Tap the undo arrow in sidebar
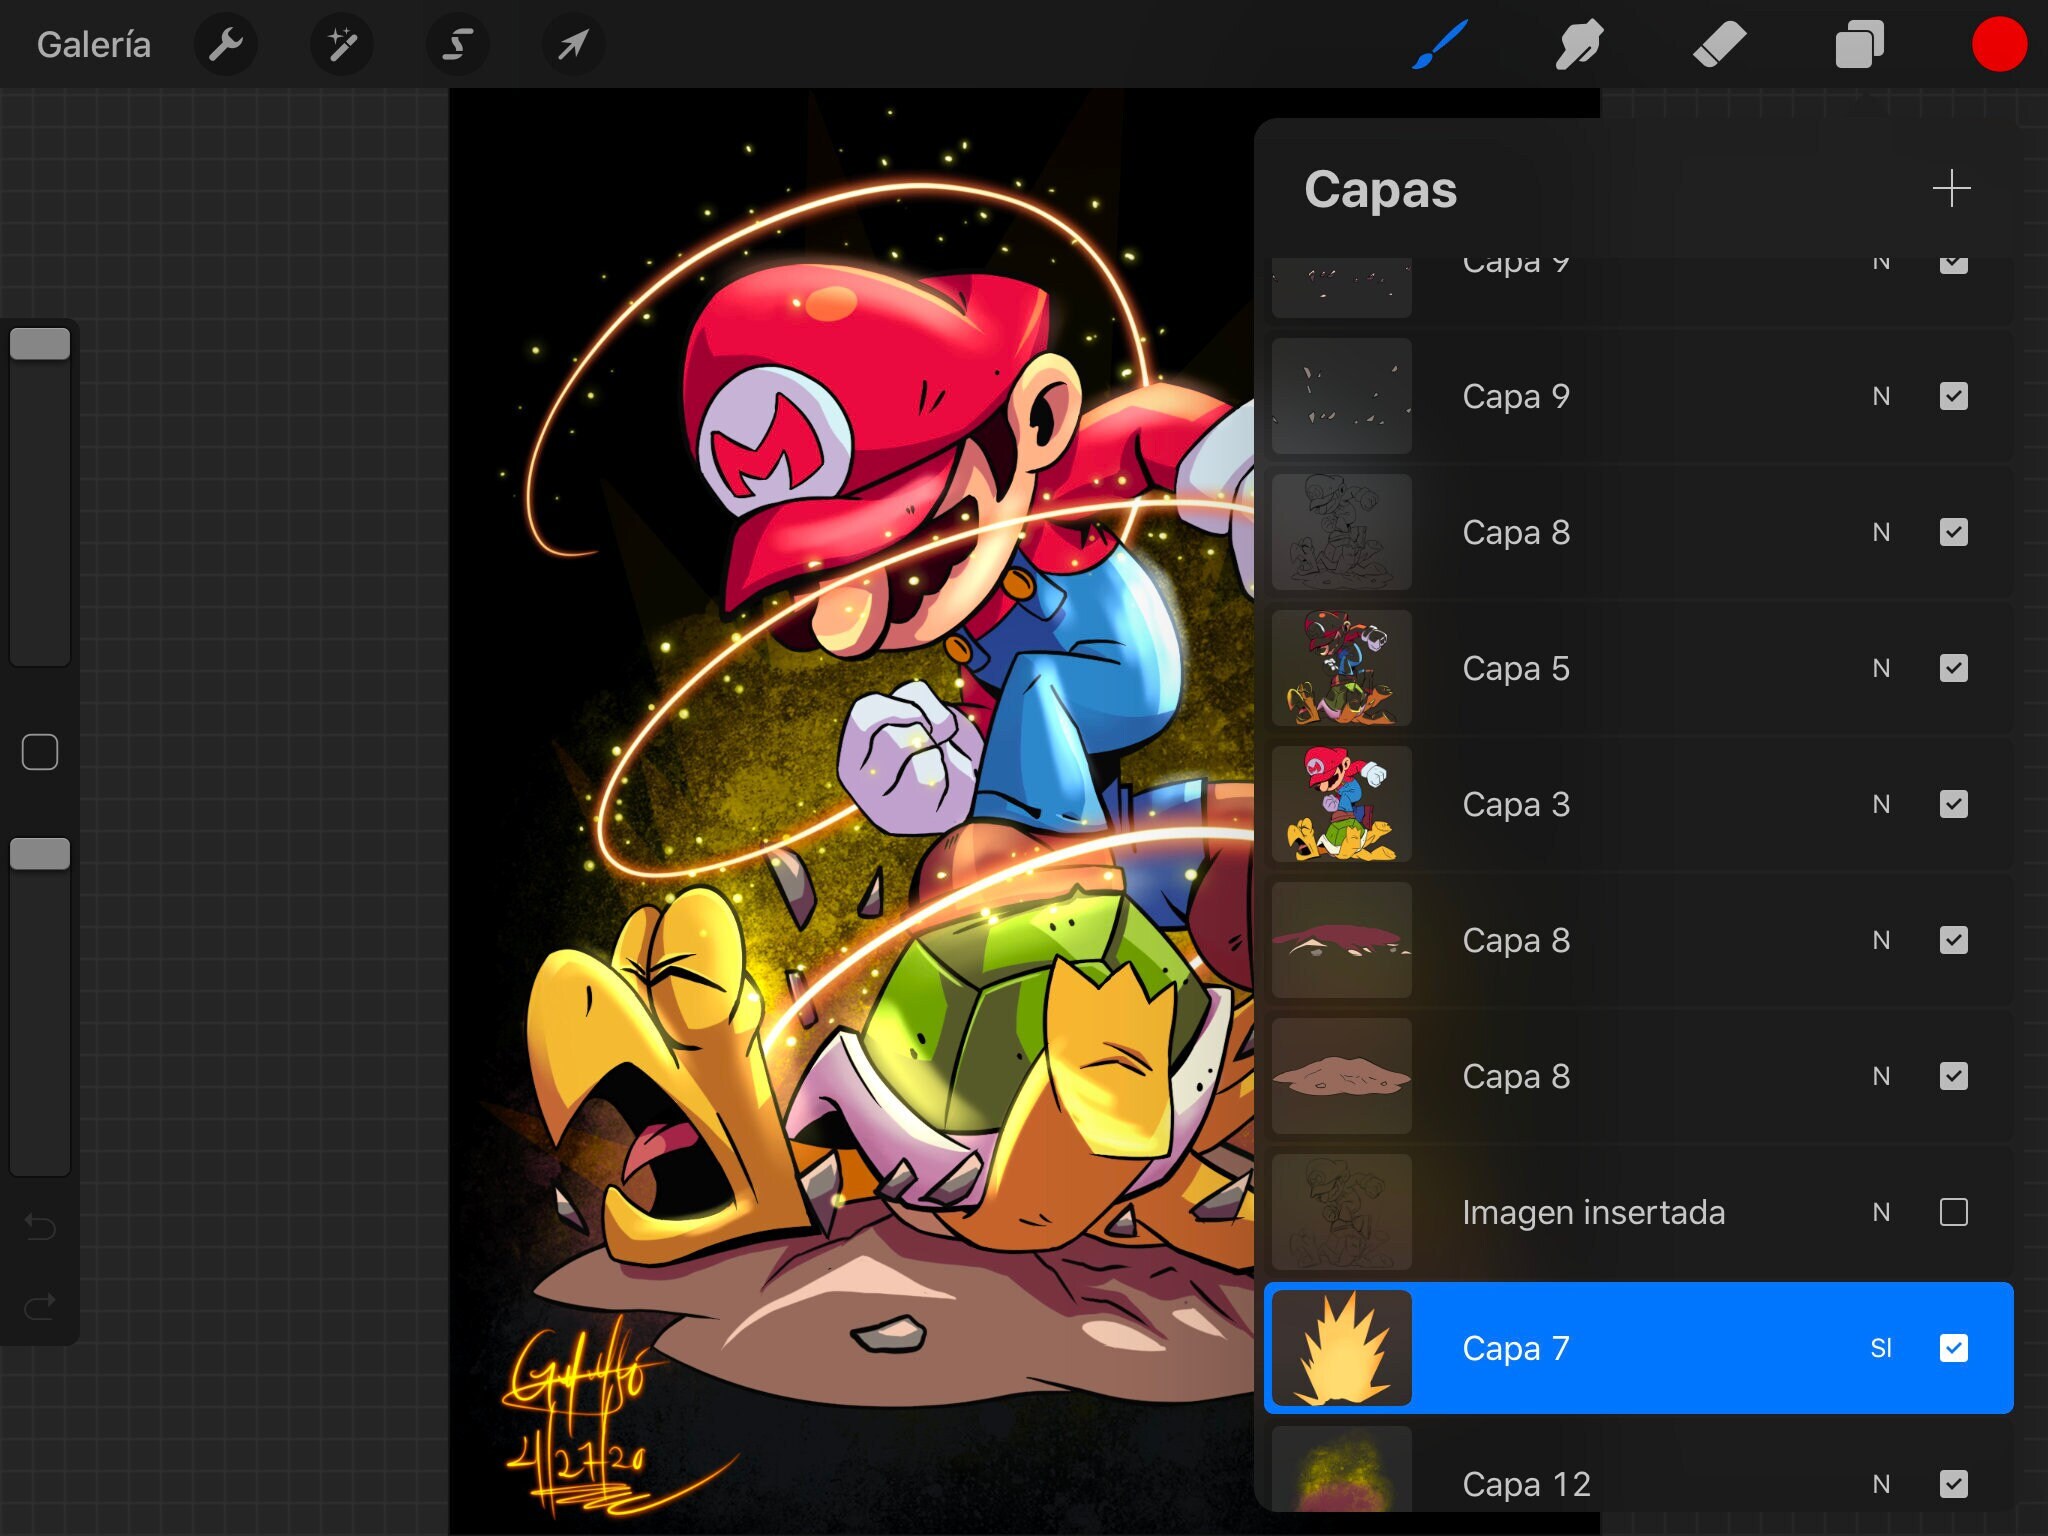The width and height of the screenshot is (2048, 1536). click(40, 1225)
